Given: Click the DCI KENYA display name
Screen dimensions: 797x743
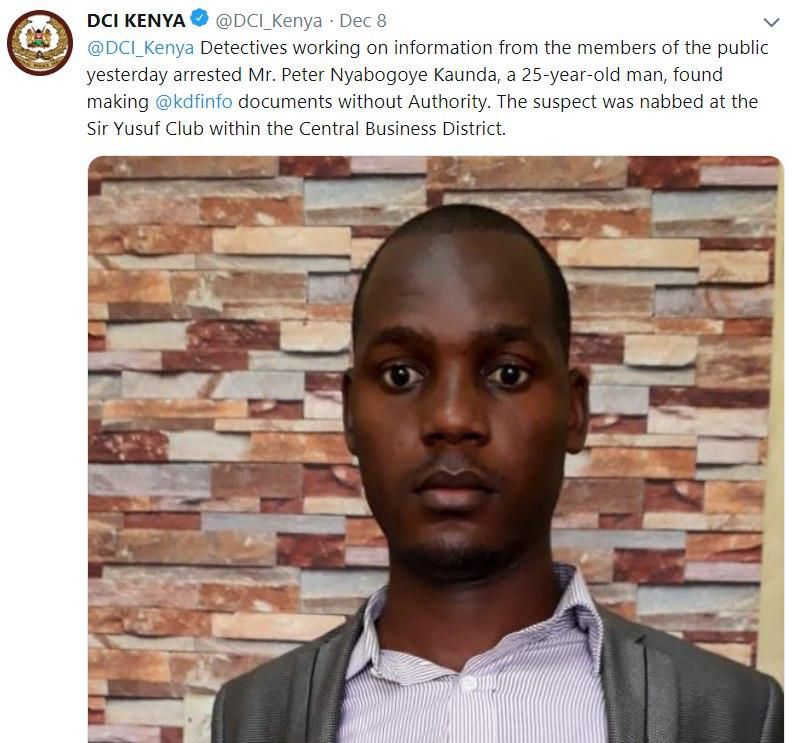Looking at the screenshot, I should (136, 20).
